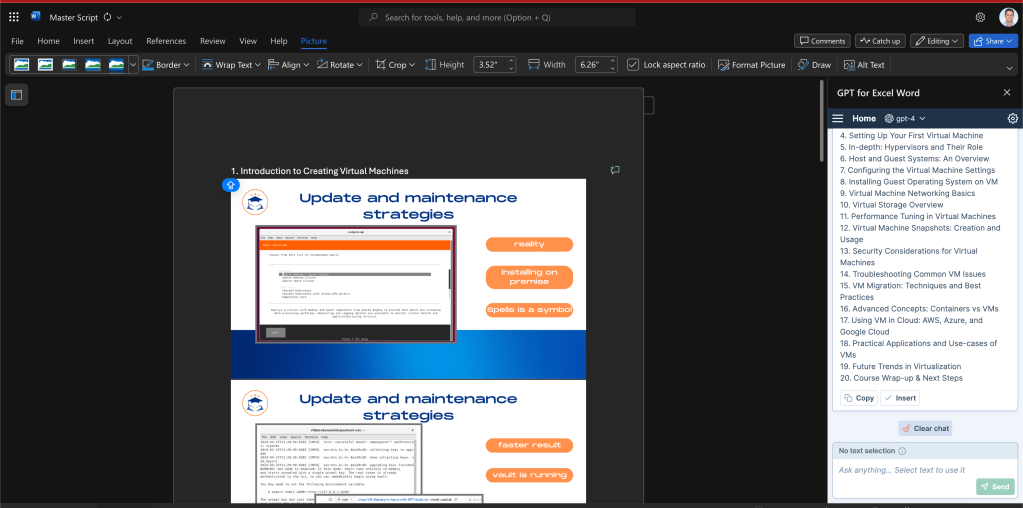Image resolution: width=1023 pixels, height=508 pixels.
Task: Switch to the View tab
Action: (248, 41)
